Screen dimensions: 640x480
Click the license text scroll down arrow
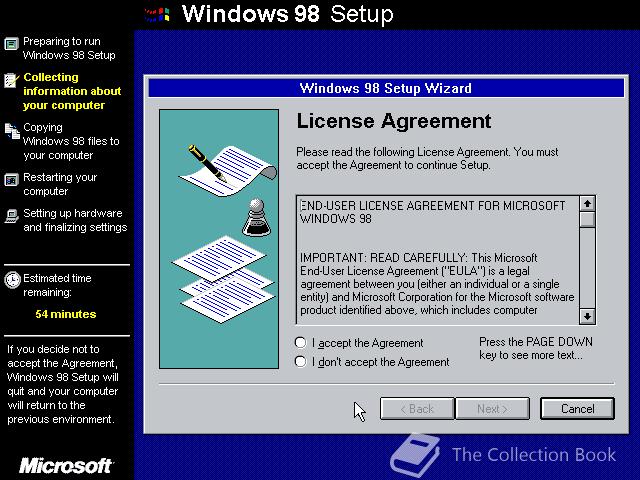click(x=587, y=316)
